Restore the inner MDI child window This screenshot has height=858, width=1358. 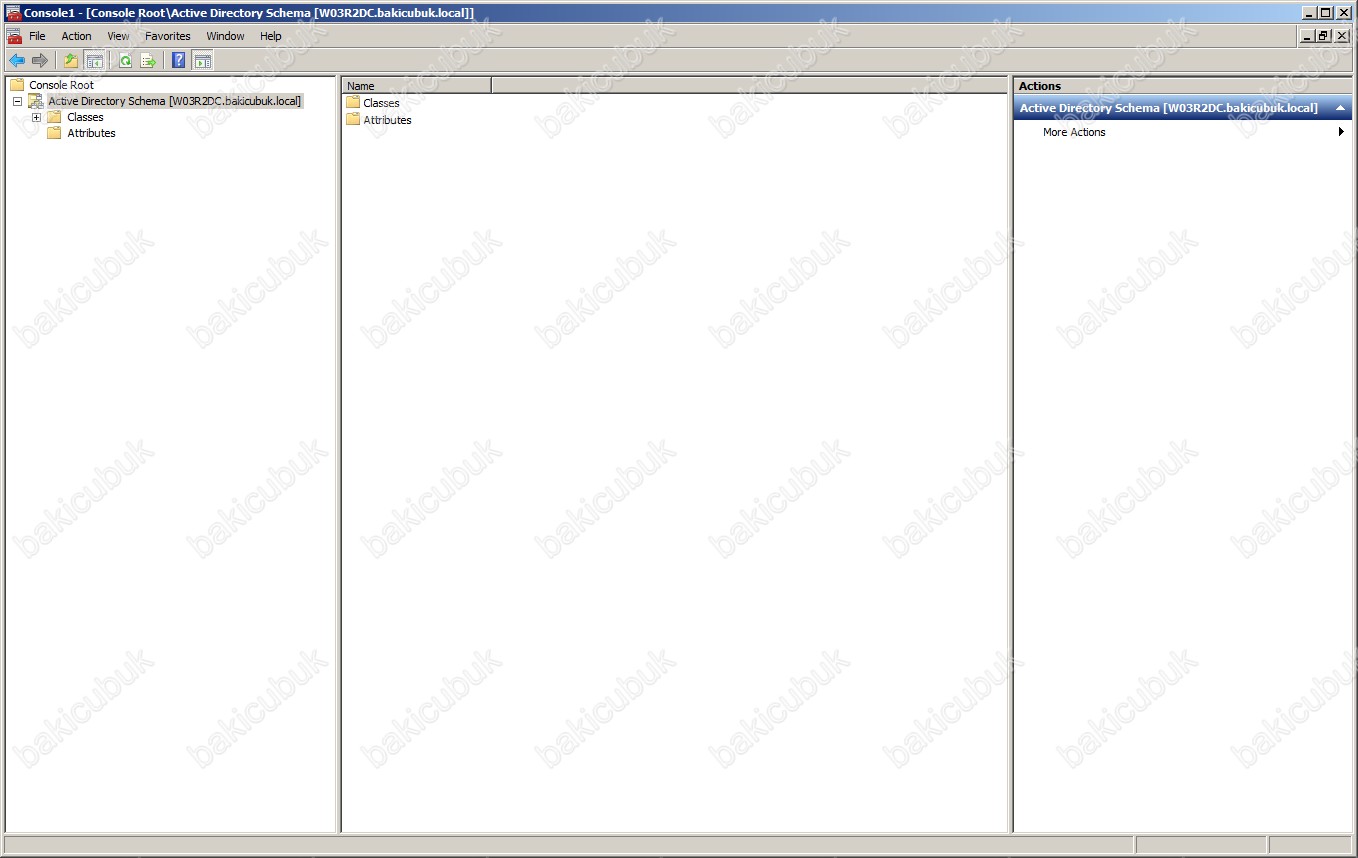point(1324,36)
